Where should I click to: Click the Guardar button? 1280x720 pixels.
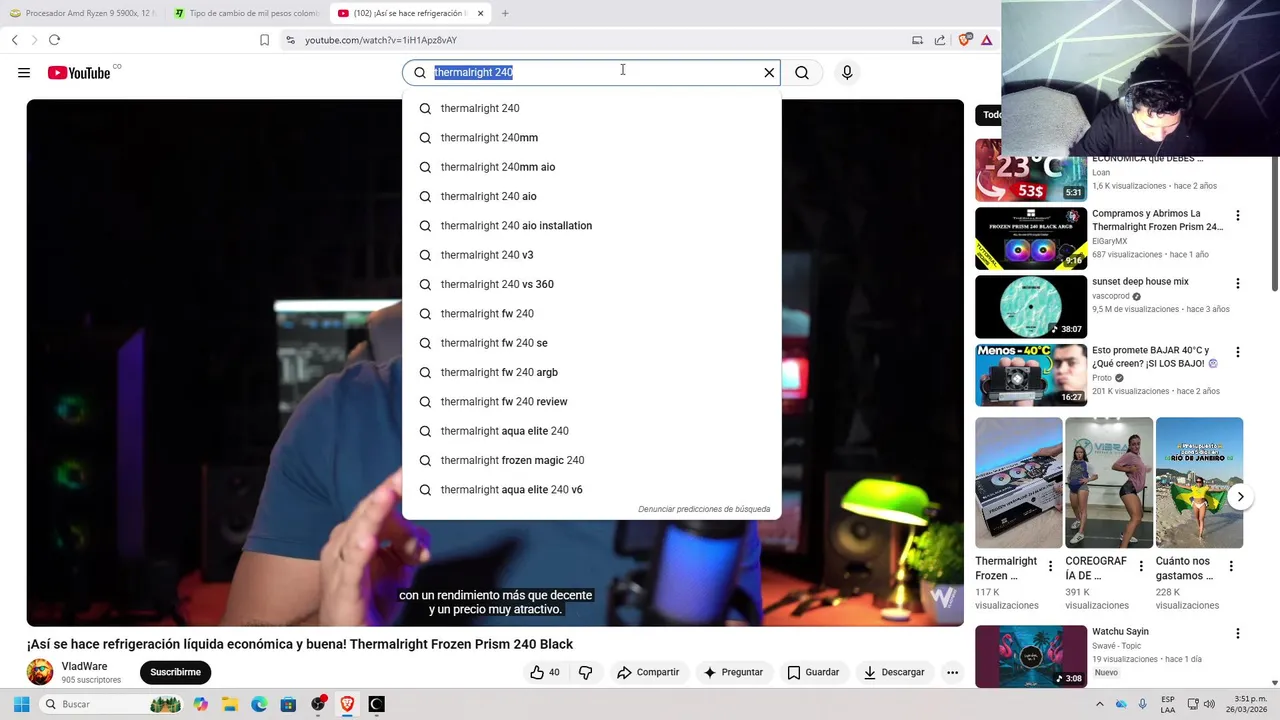(813, 672)
